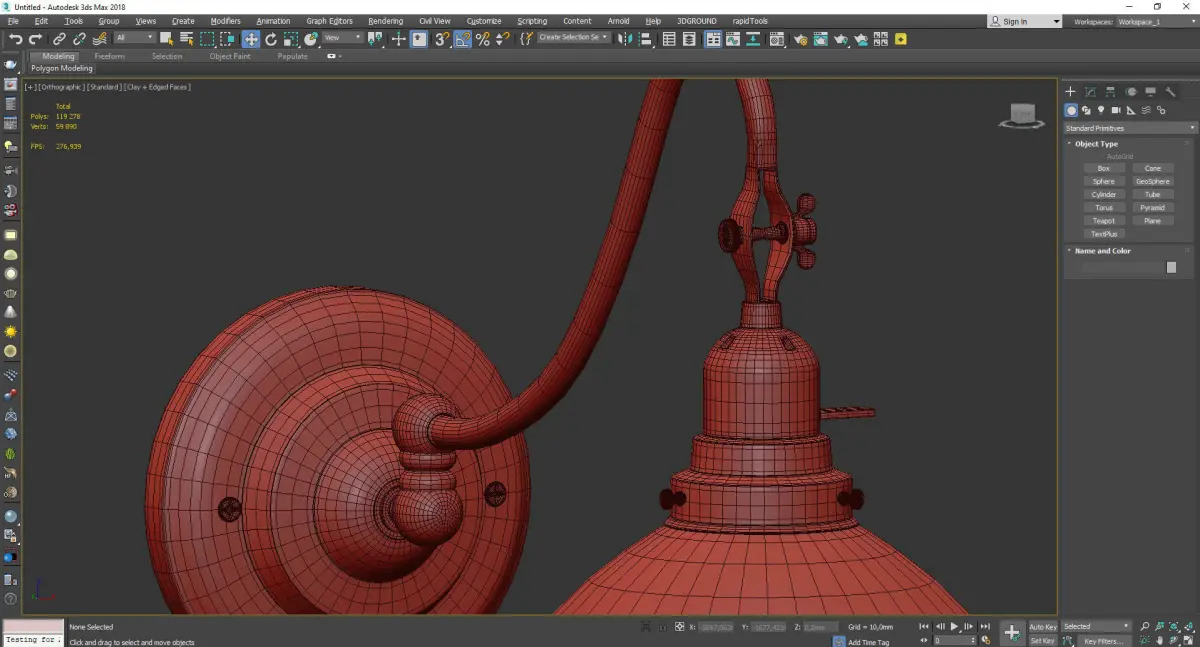Activate the Select and Rotate tool
The image size is (1200, 647).
[270, 39]
